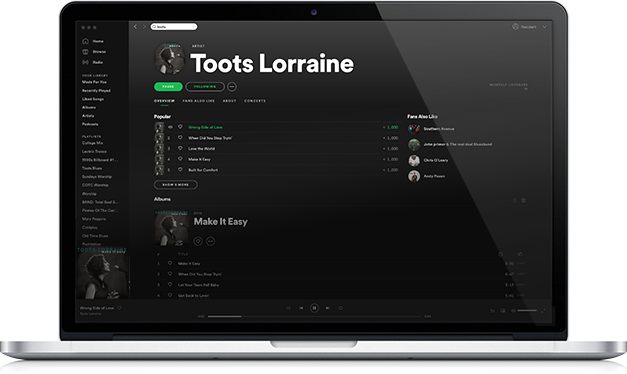Skip to the next track

click(327, 308)
